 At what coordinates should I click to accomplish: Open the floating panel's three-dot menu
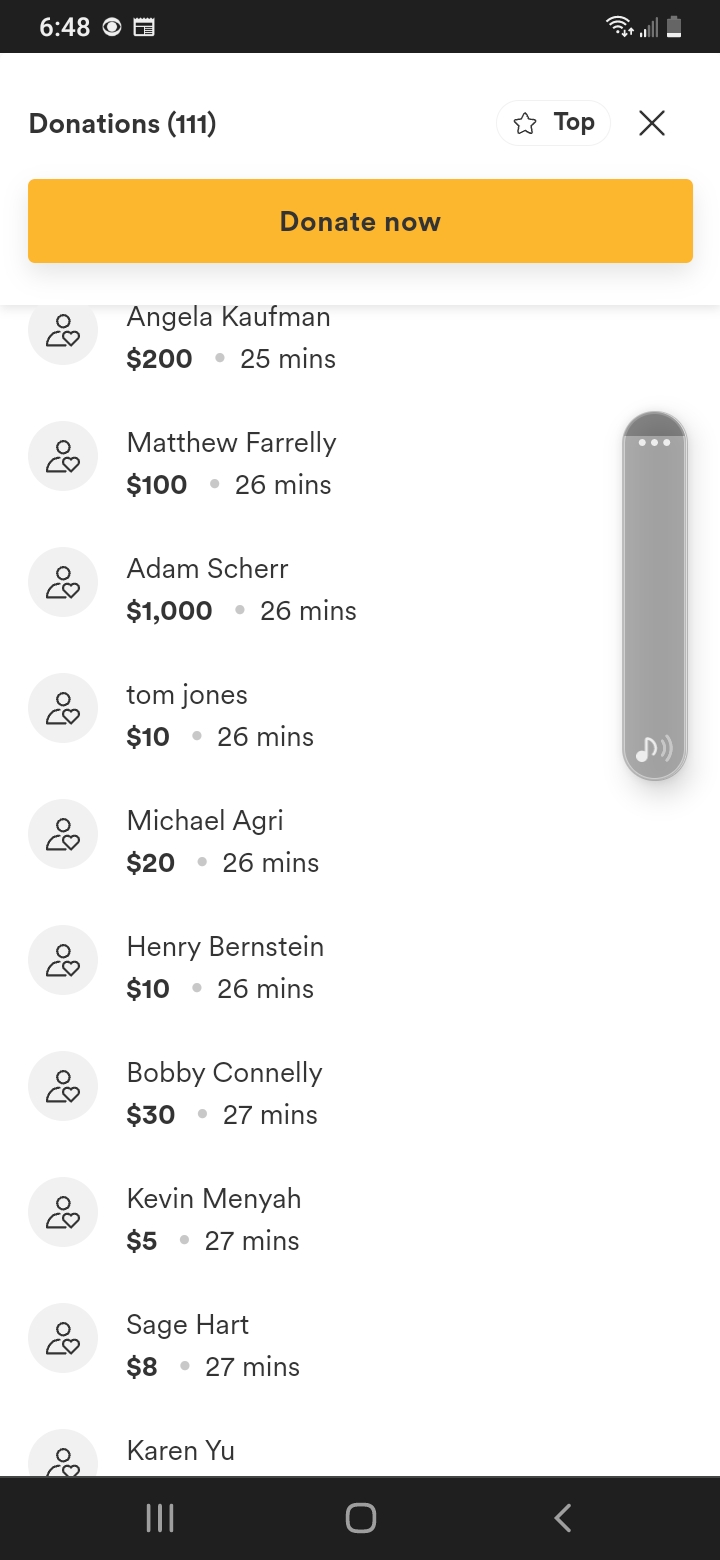coord(654,442)
